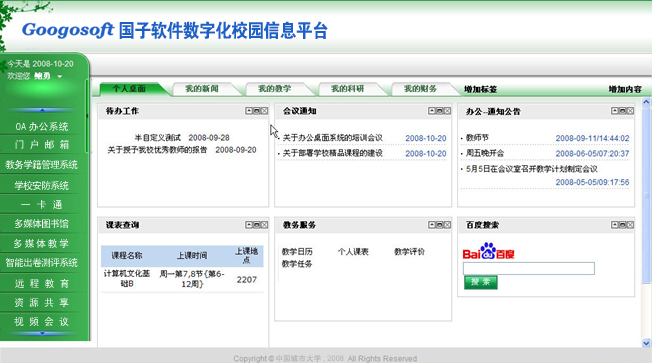Click the 上课时间 column header
Viewport: 652px width, 363px height.
[192, 256]
